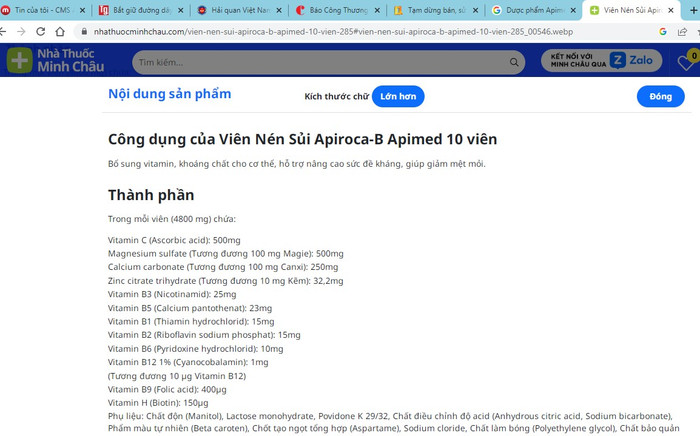Close the Dược phẩm Apimed tab
The height and width of the screenshot is (436, 700).
coord(573,10)
